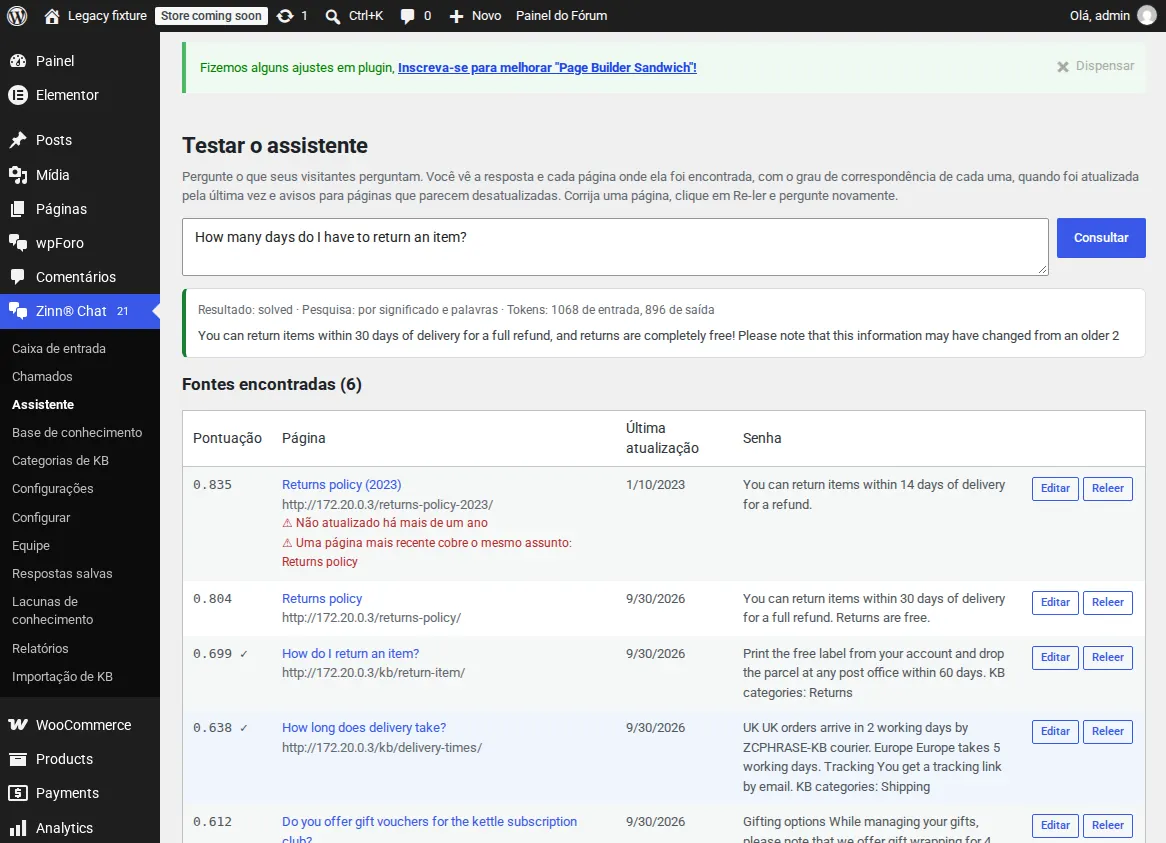Image resolution: width=1166 pixels, height=843 pixels.
Task: Click the Pontuação column header
Action: pyautogui.click(x=228, y=438)
